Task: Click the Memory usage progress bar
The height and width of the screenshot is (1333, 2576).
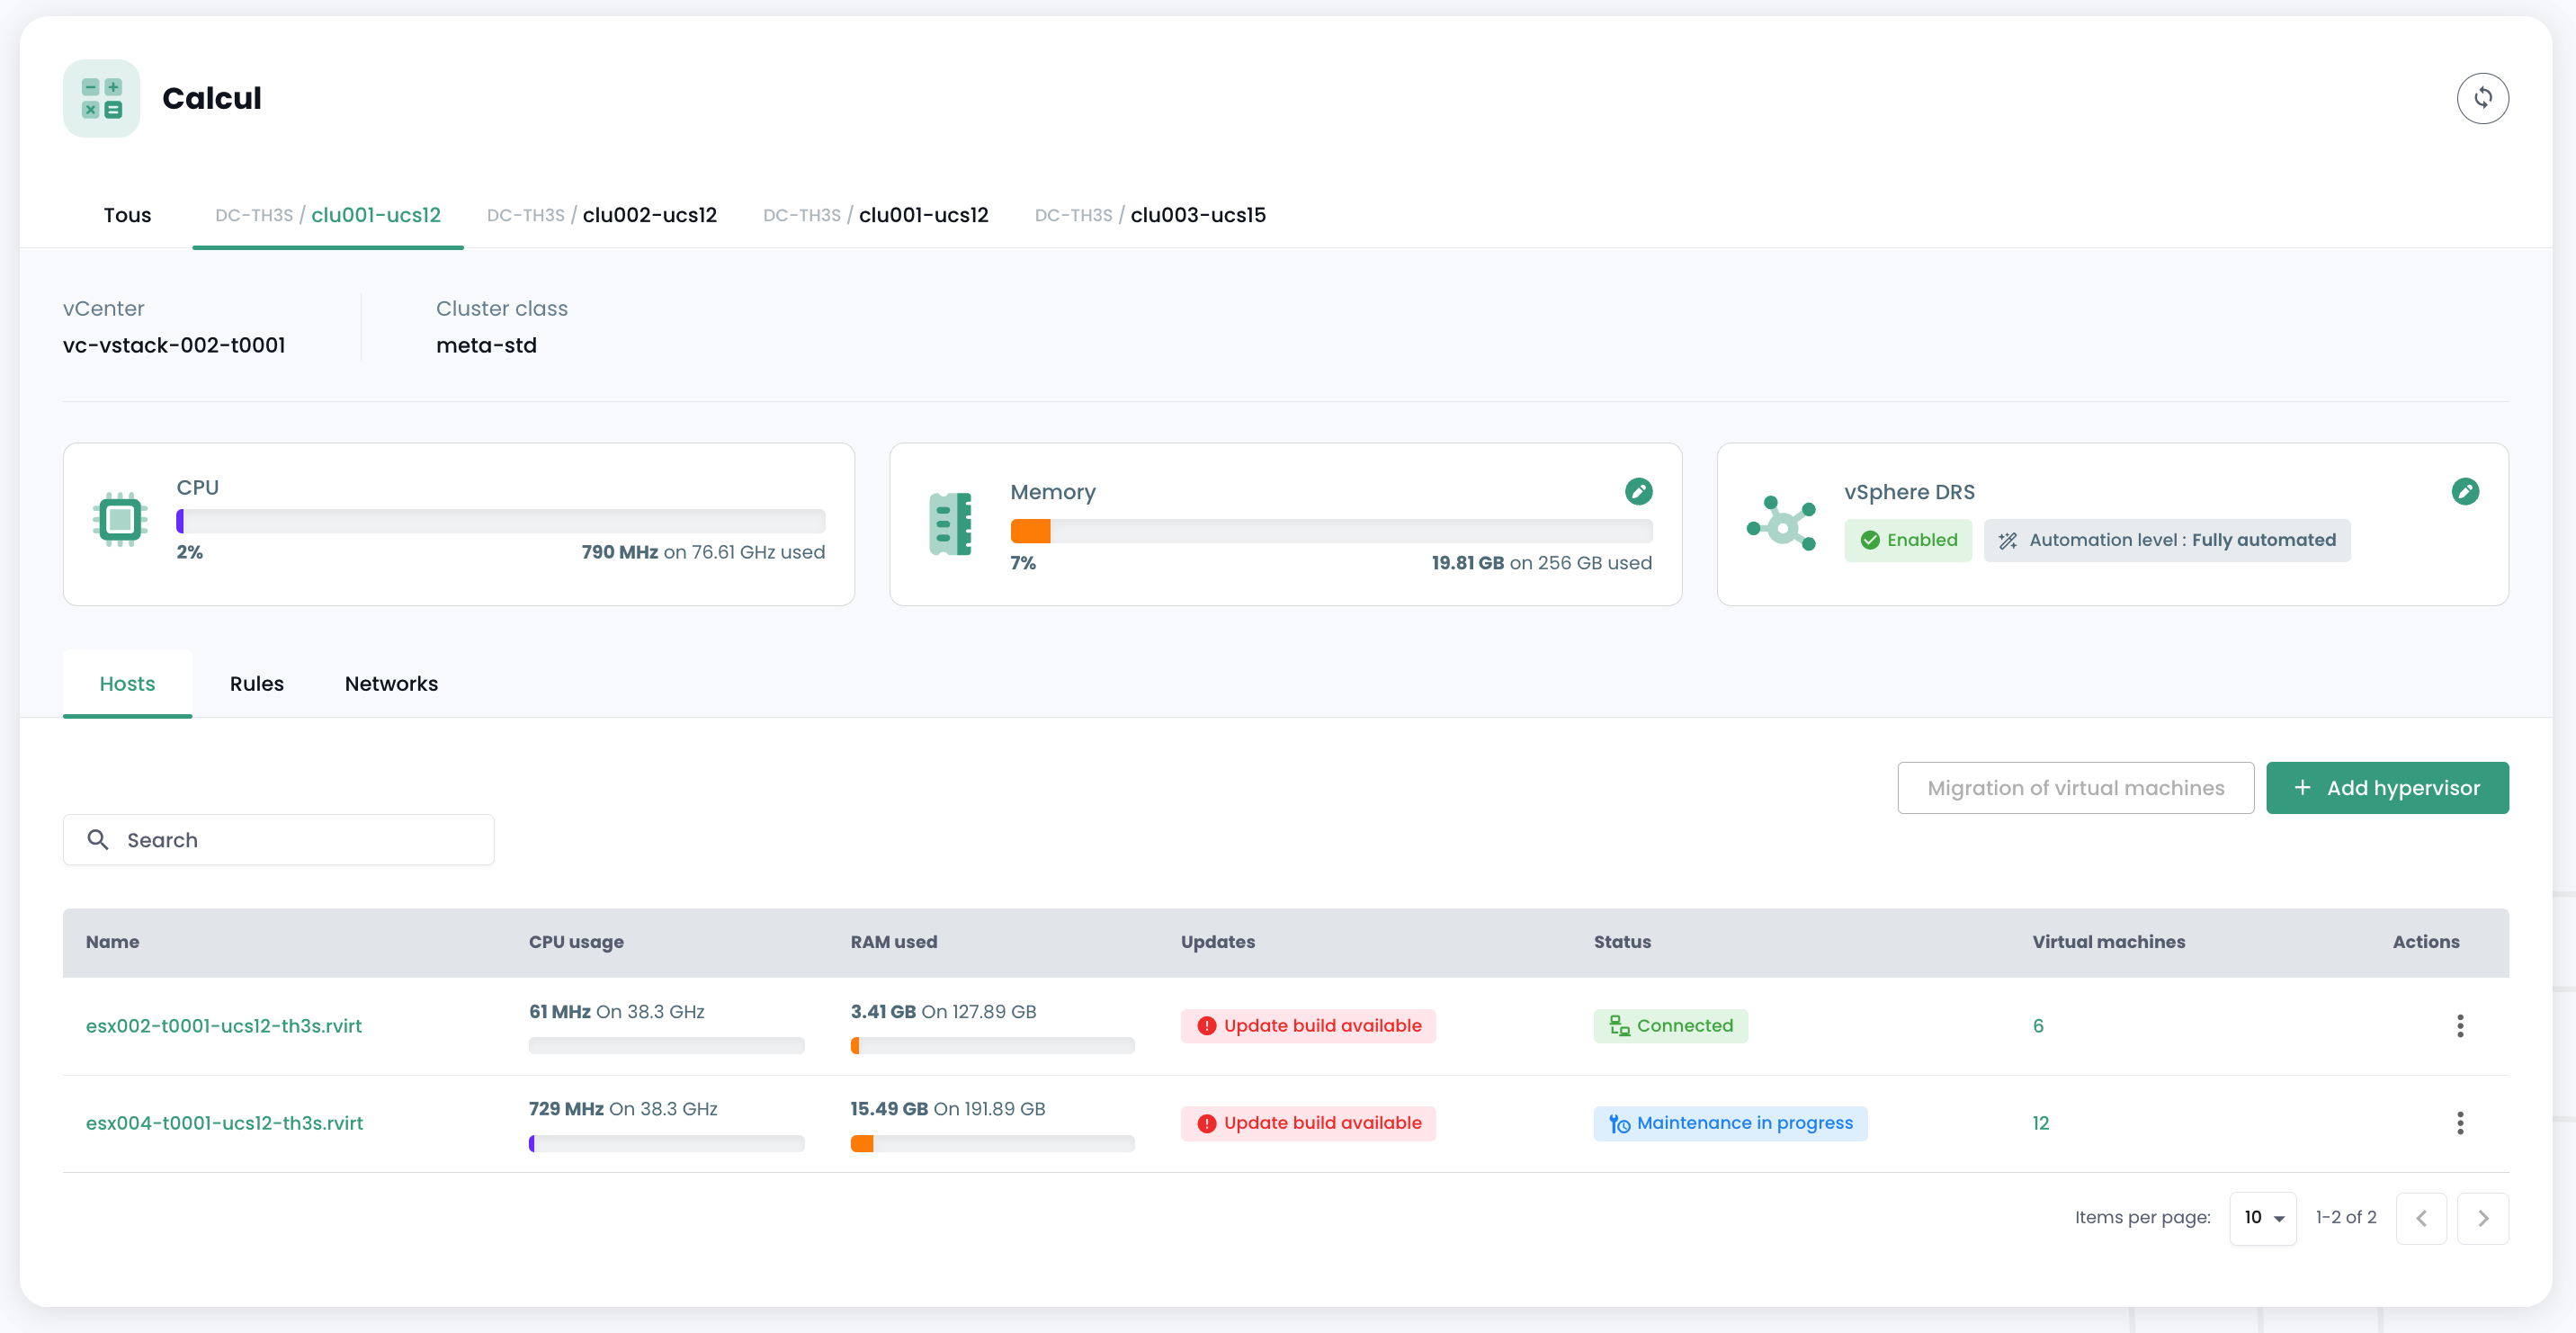Action: coord(1330,531)
